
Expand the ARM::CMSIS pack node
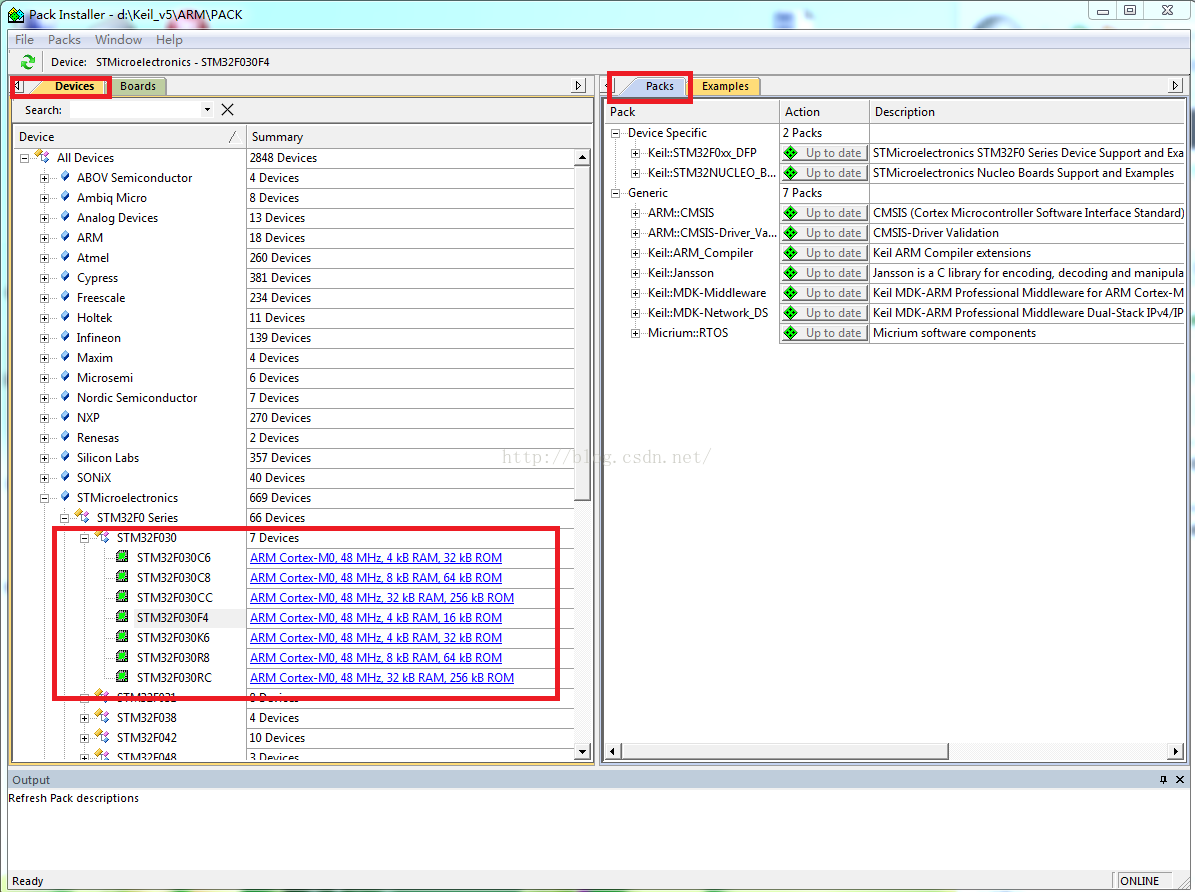click(636, 213)
